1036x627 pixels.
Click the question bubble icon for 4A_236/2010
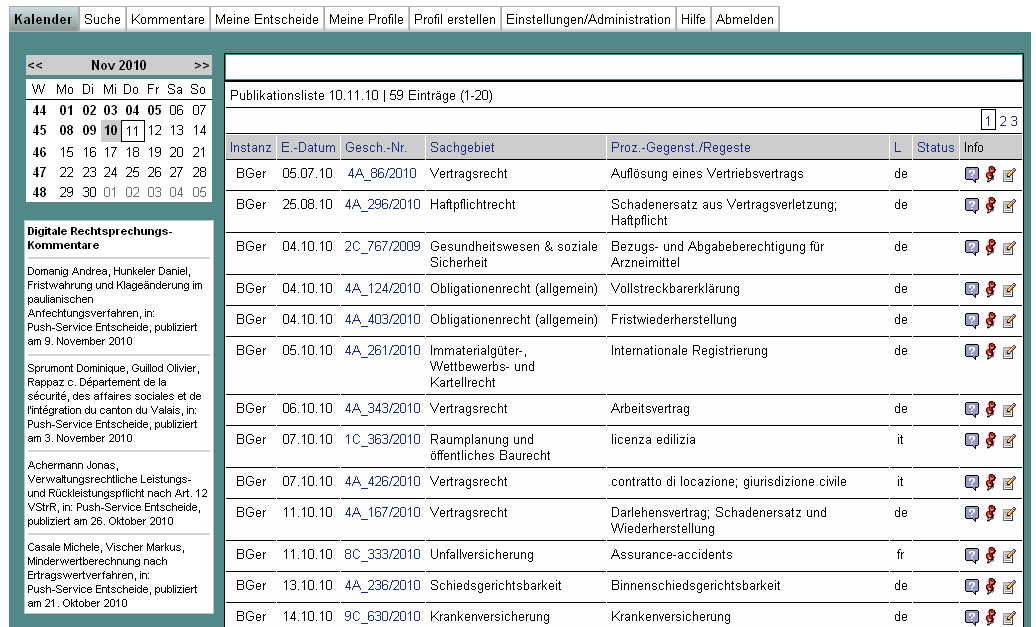[971, 586]
